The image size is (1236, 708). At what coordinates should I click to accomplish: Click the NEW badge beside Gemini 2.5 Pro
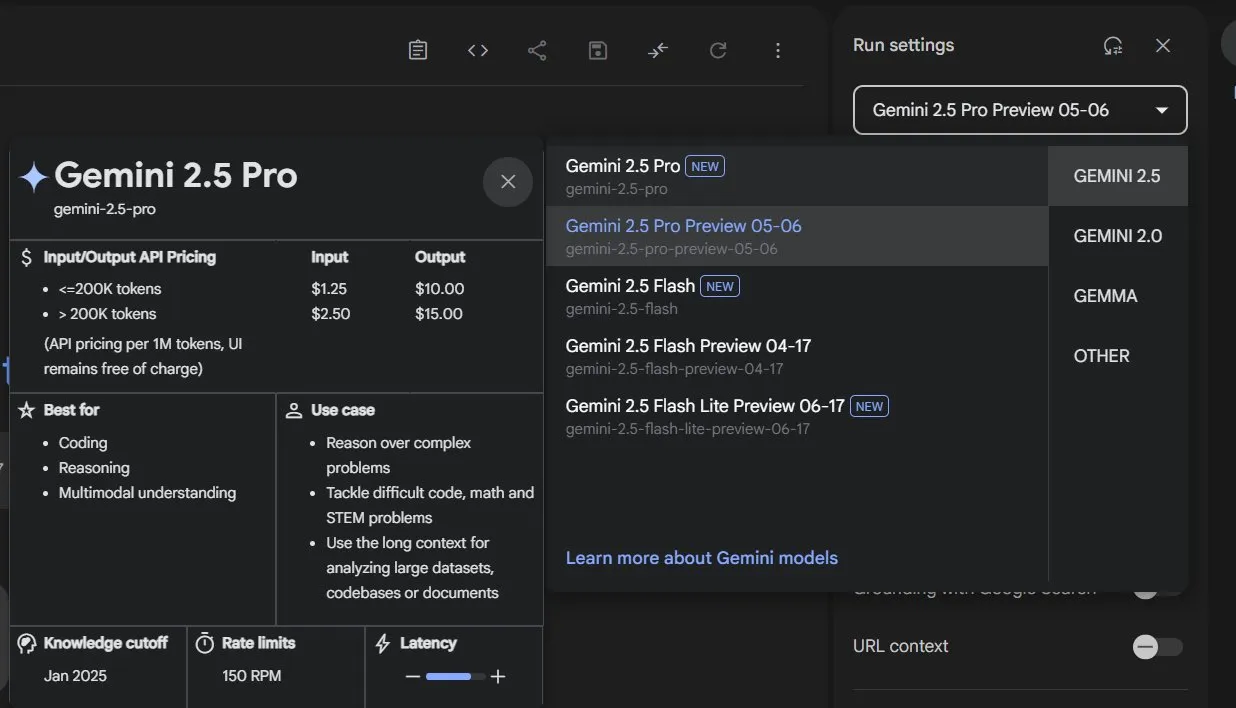705,166
